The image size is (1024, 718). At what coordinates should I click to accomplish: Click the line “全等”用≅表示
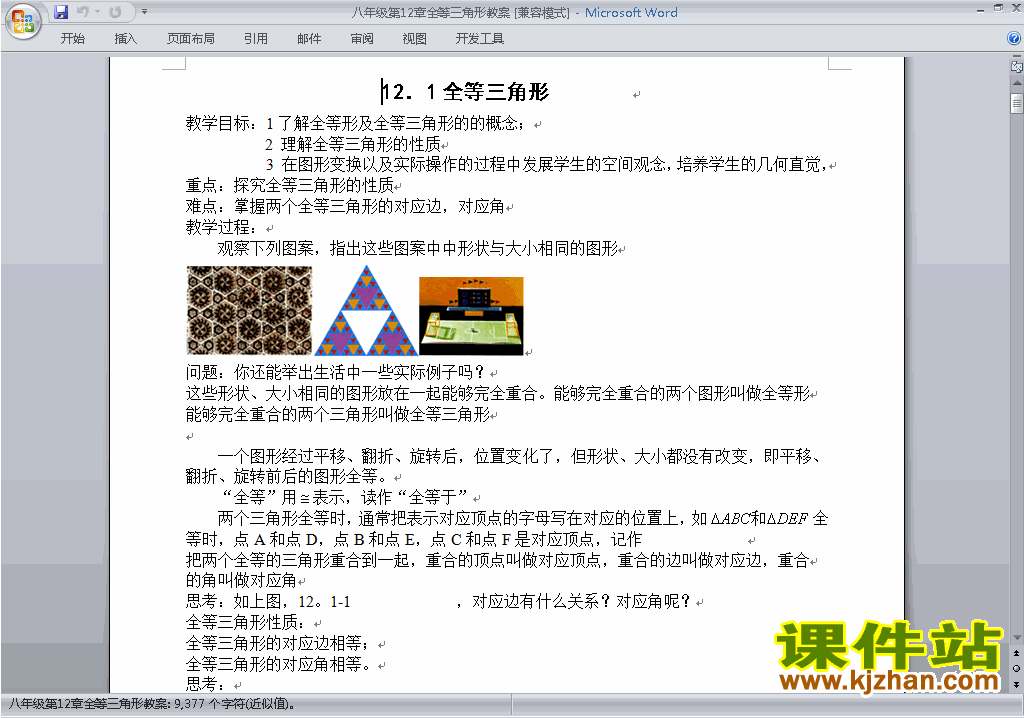pos(344,498)
